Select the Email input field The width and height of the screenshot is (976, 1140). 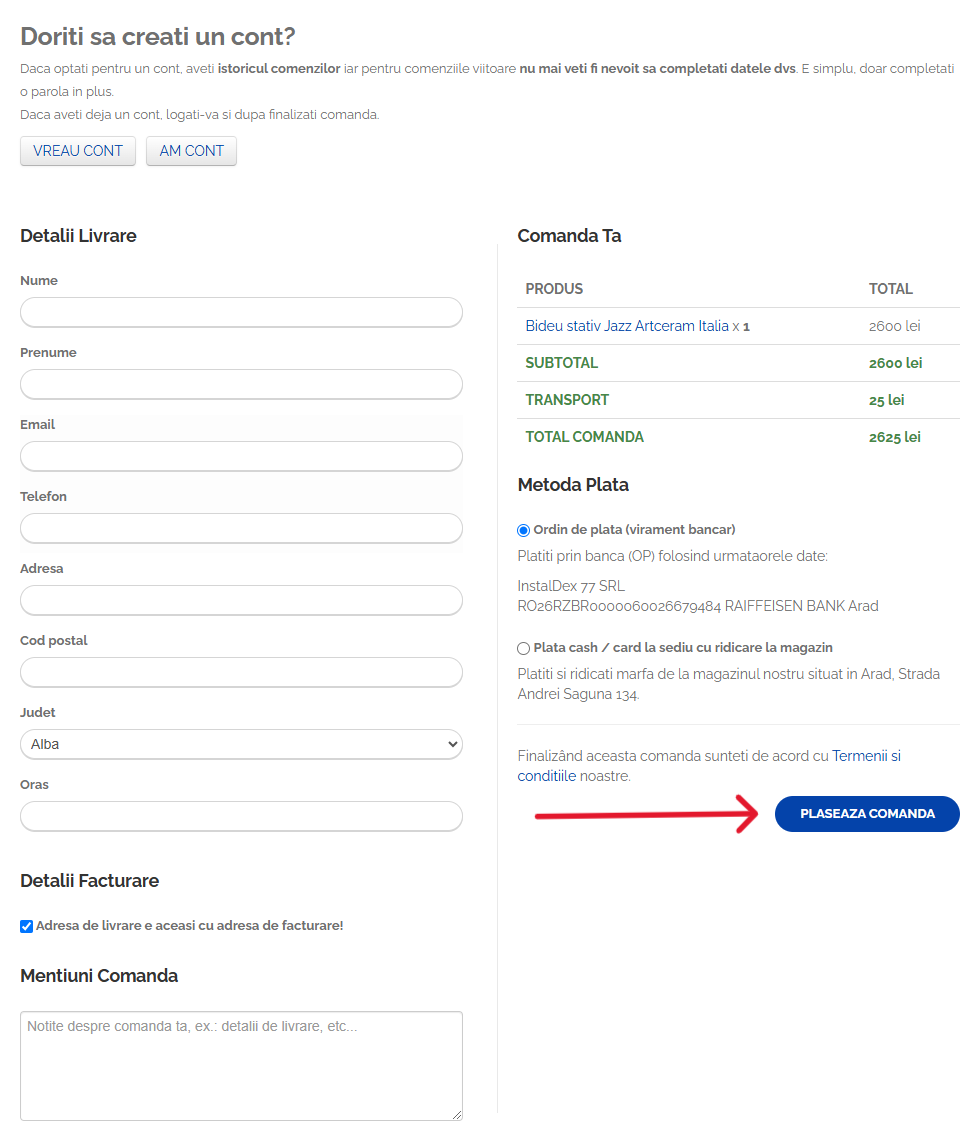tap(241, 456)
